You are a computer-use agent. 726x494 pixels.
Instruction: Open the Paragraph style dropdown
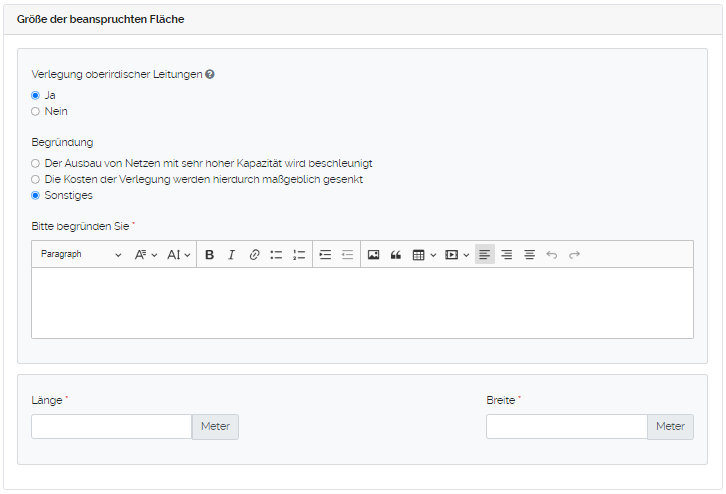pos(80,255)
